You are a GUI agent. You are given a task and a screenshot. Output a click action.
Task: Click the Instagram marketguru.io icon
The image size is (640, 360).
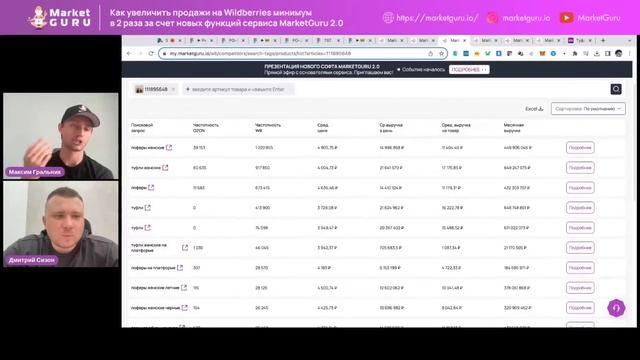coord(493,18)
